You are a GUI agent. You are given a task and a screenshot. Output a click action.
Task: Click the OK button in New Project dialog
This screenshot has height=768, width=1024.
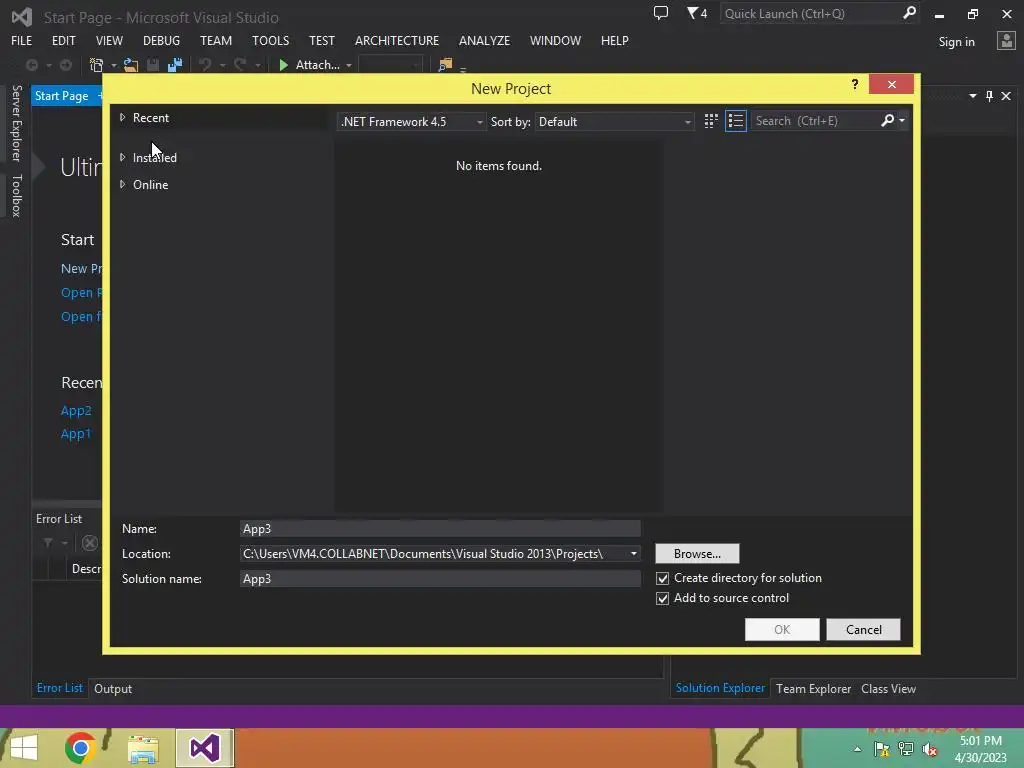[782, 630]
